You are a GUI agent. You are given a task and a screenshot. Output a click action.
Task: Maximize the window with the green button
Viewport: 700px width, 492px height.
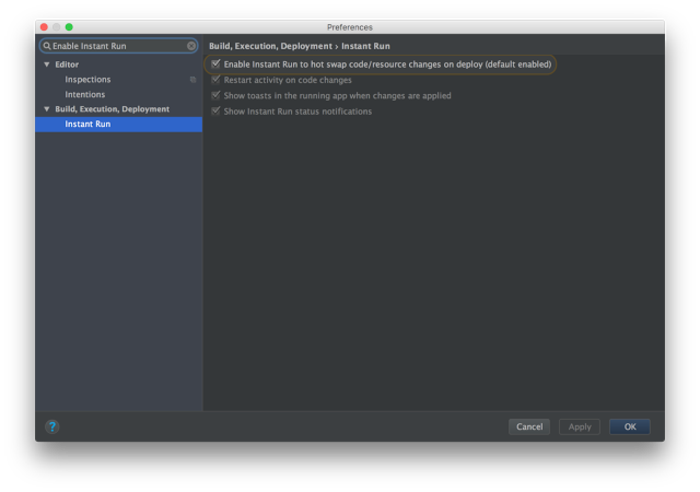(69, 27)
